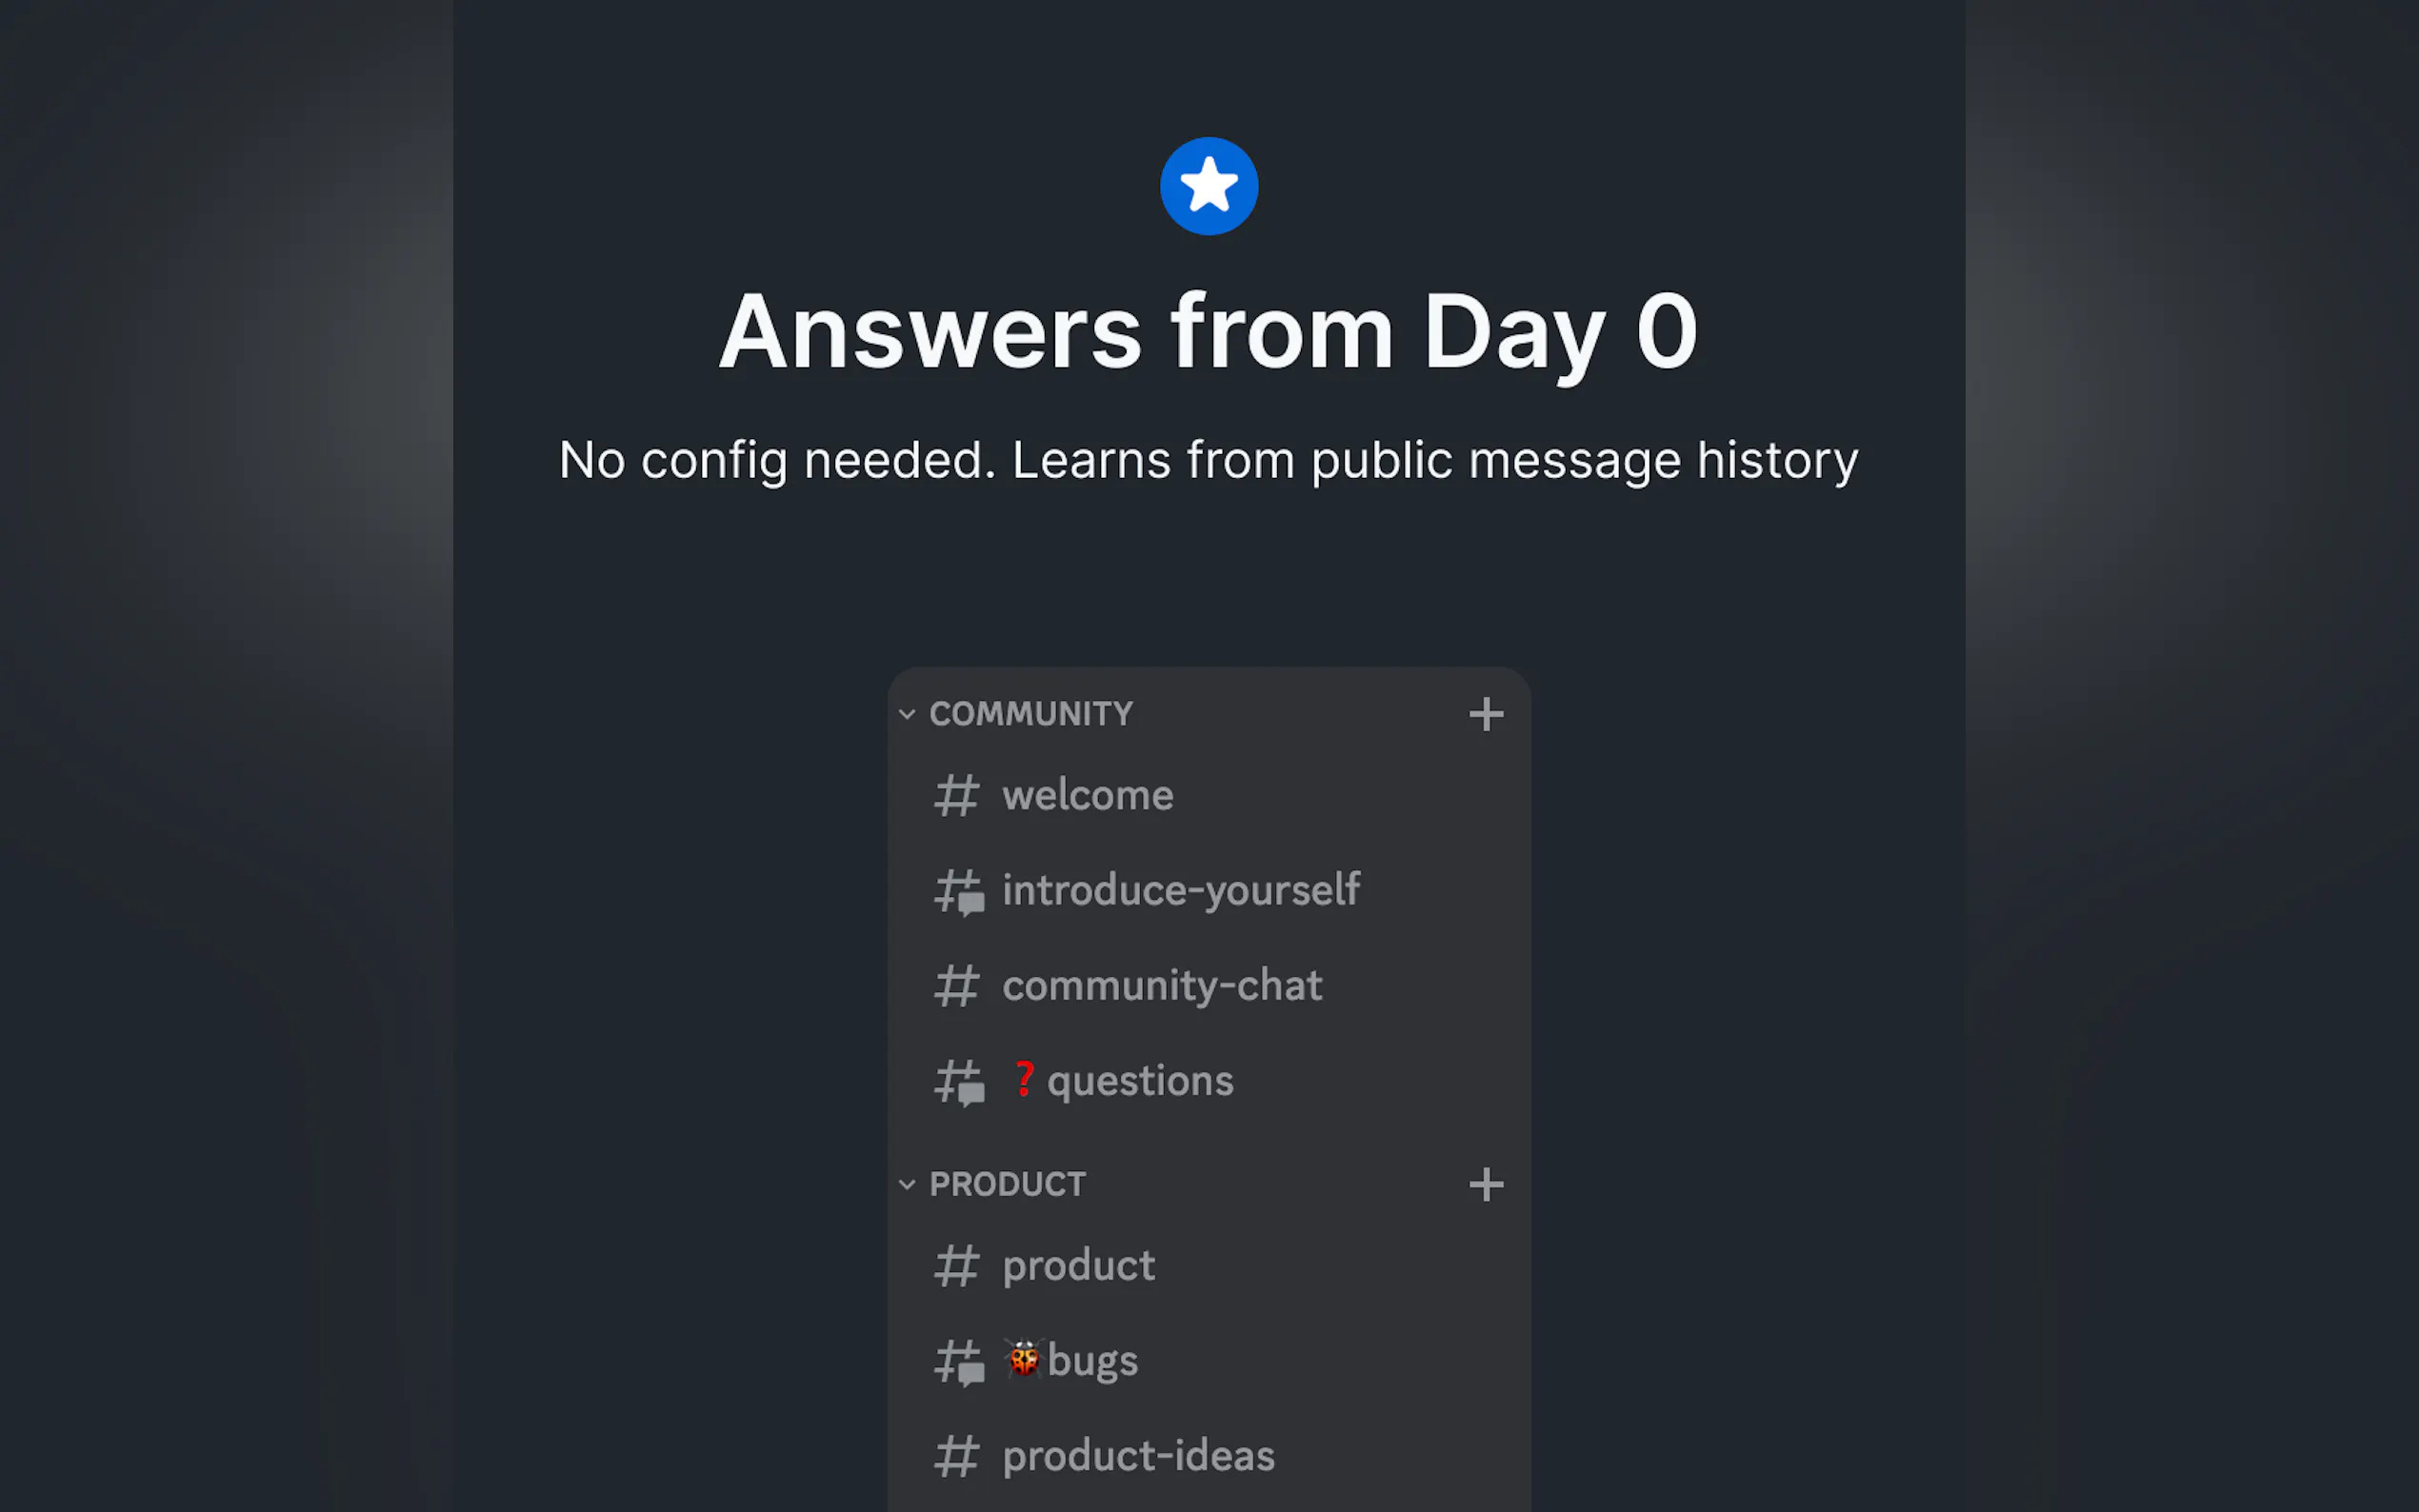Open the welcome channel
The image size is (2419, 1512).
click(x=1087, y=796)
